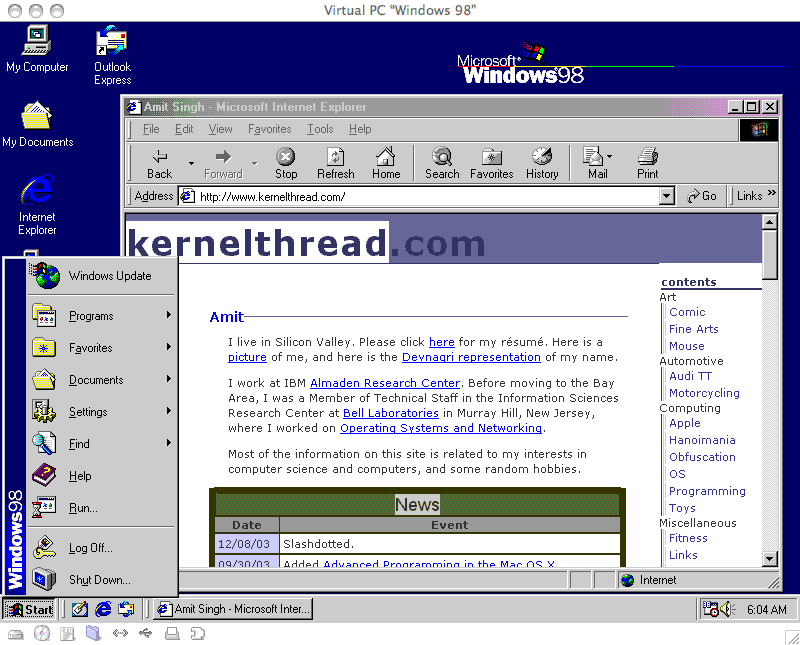Click Virtual PC shared folder status icon

click(93, 633)
